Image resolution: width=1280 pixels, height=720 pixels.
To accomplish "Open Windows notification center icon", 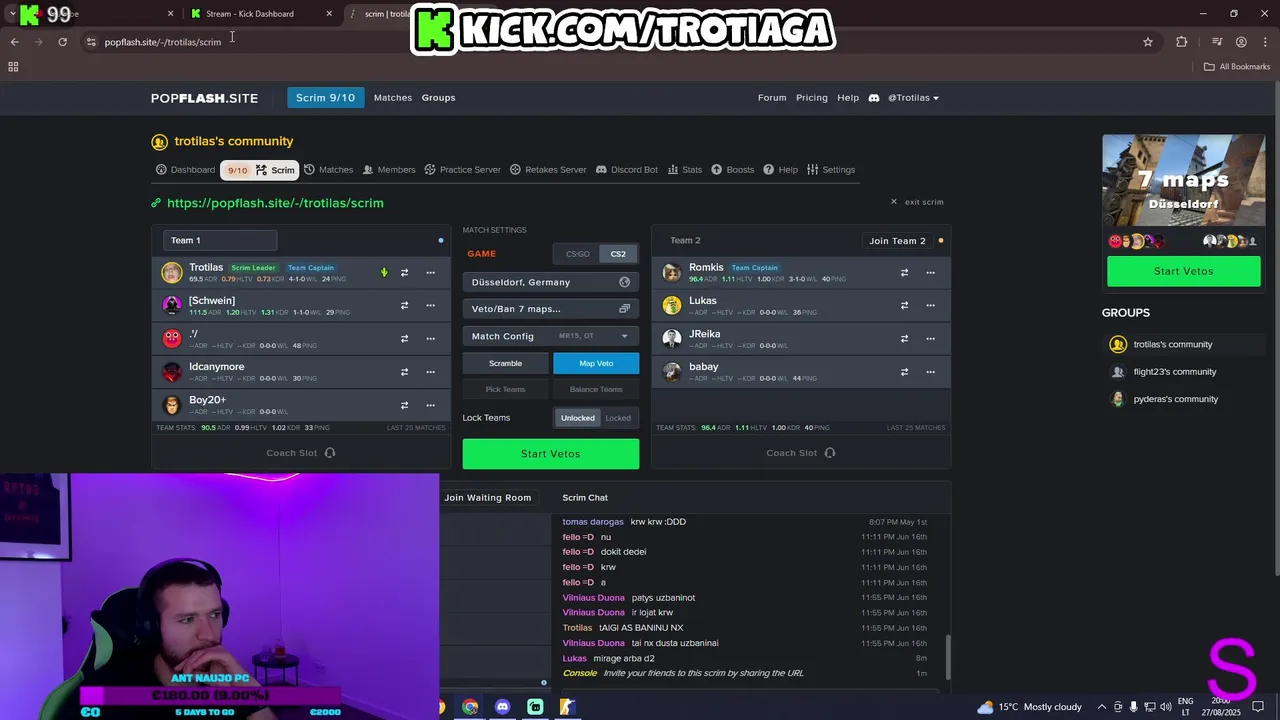I will click(x=1258, y=707).
